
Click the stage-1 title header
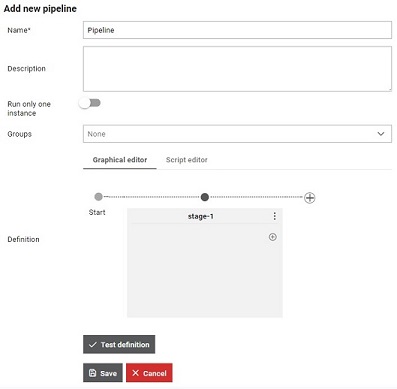[x=200, y=216]
